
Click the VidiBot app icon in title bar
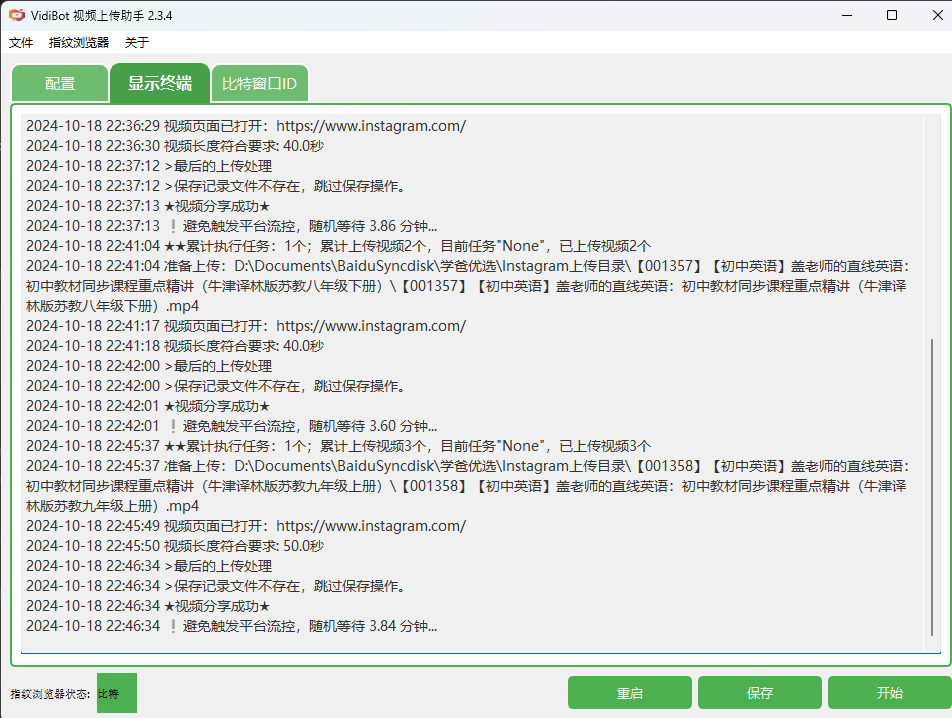pos(16,15)
